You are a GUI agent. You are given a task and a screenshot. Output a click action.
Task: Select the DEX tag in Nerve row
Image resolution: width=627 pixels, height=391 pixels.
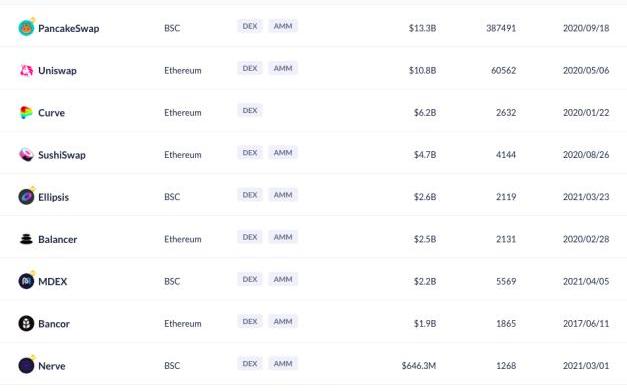[x=250, y=363]
